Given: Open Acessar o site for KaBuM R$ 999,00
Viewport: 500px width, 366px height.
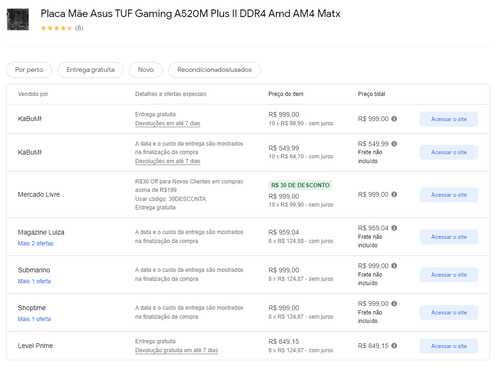Looking at the screenshot, I should click(x=449, y=119).
